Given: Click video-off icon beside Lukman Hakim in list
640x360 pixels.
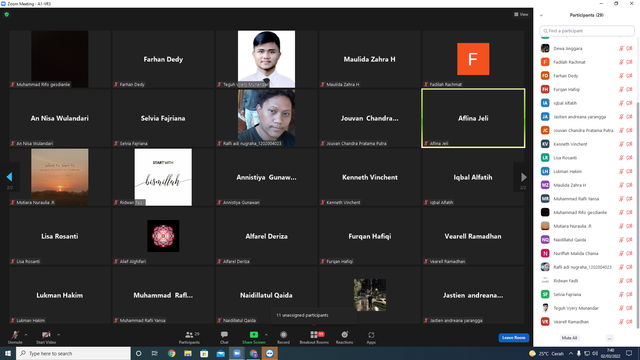Looking at the screenshot, I should coord(629,171).
